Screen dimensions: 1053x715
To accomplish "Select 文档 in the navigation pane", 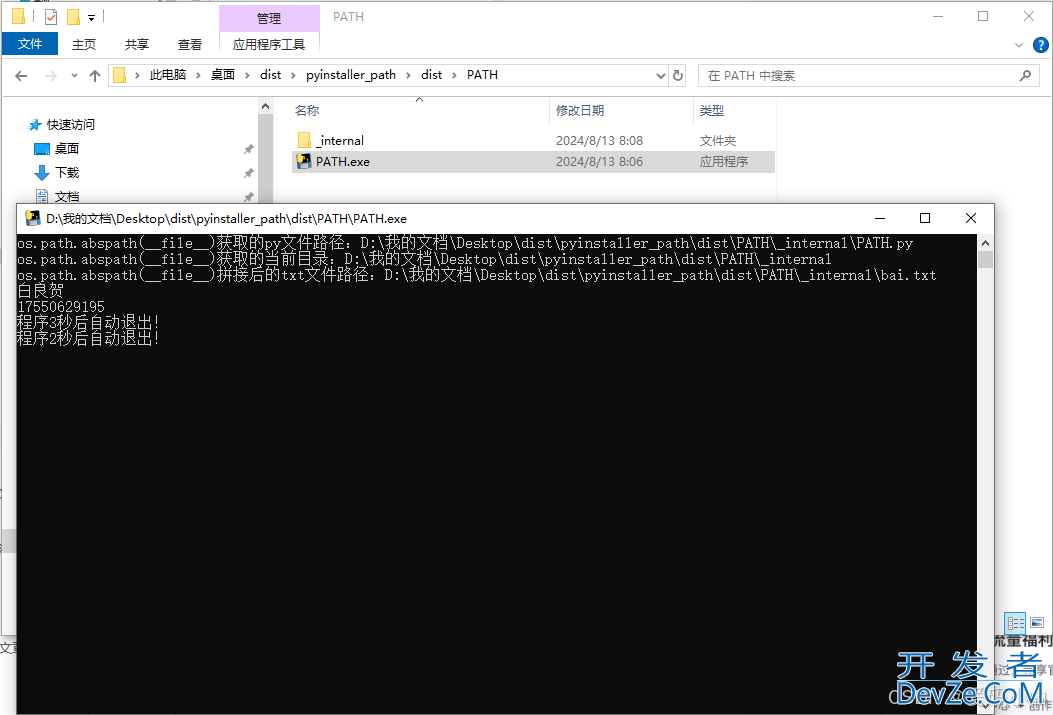I will click(x=66, y=196).
